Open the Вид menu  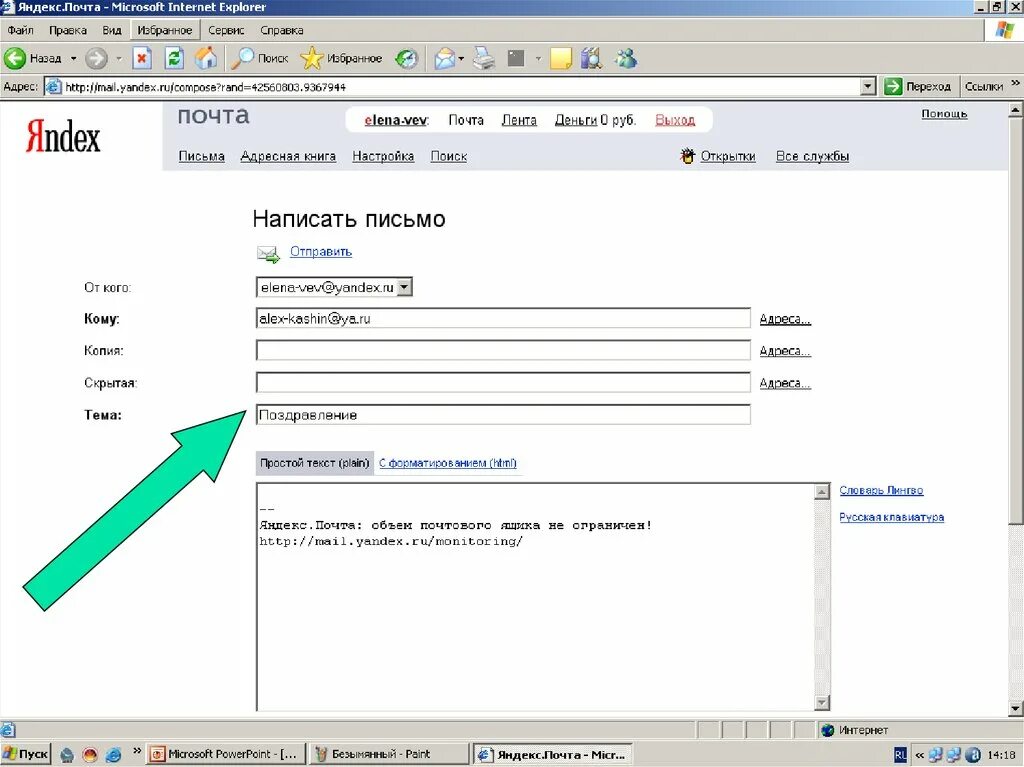(x=112, y=30)
